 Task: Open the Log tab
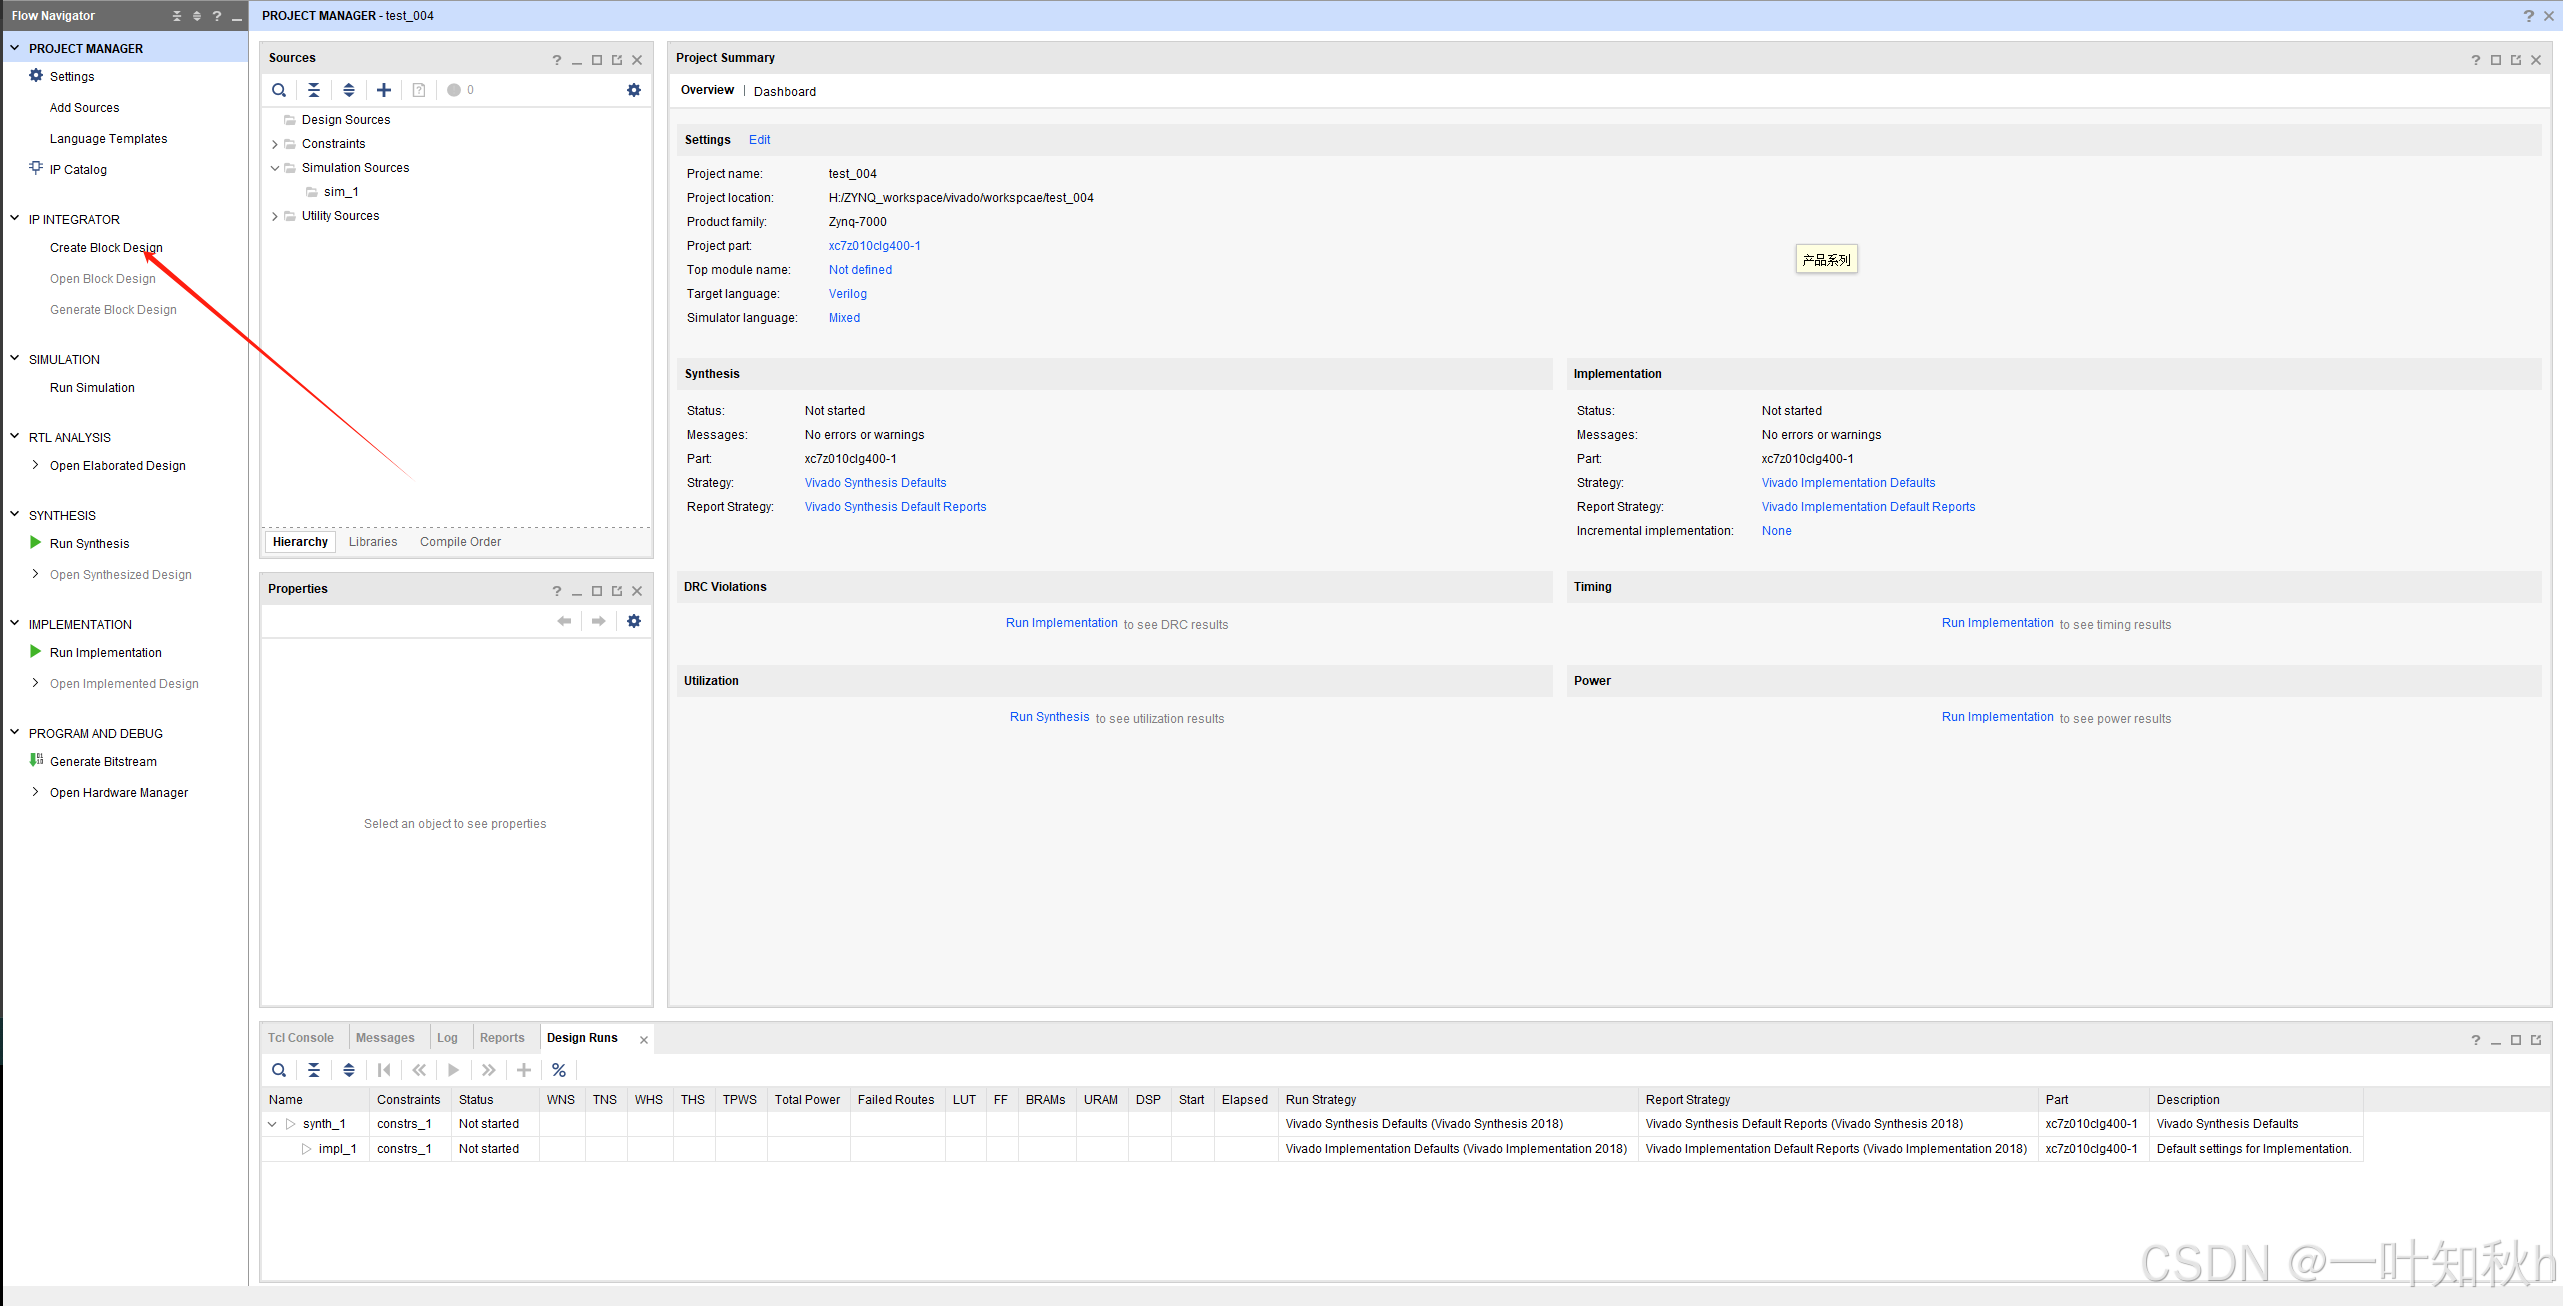[447, 1038]
